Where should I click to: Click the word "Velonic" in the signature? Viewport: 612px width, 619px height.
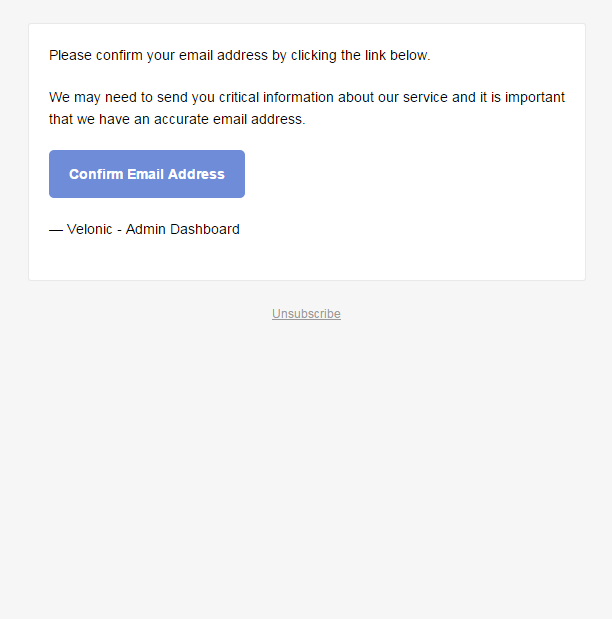click(89, 229)
